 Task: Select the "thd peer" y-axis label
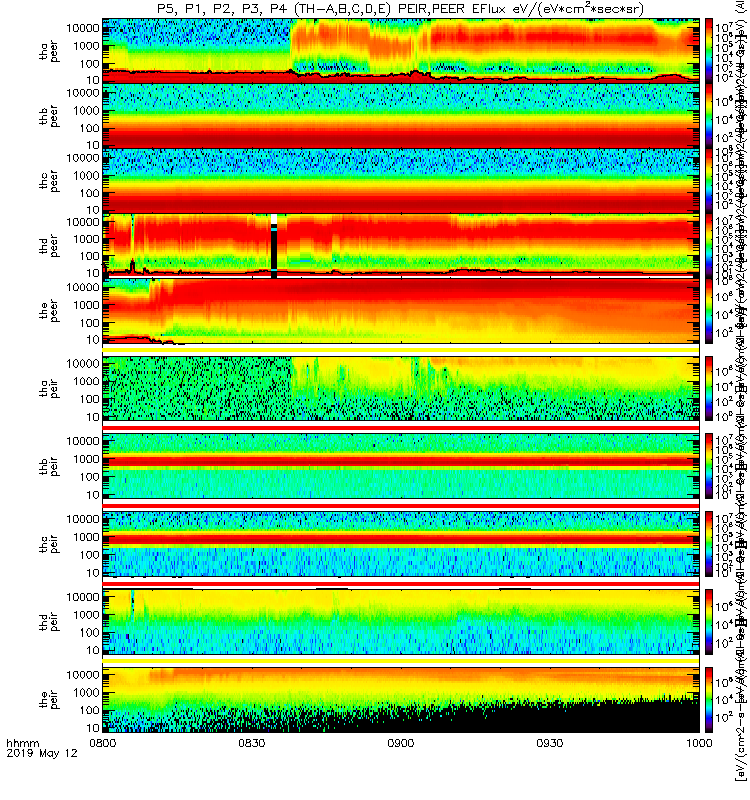pyautogui.click(x=49, y=246)
